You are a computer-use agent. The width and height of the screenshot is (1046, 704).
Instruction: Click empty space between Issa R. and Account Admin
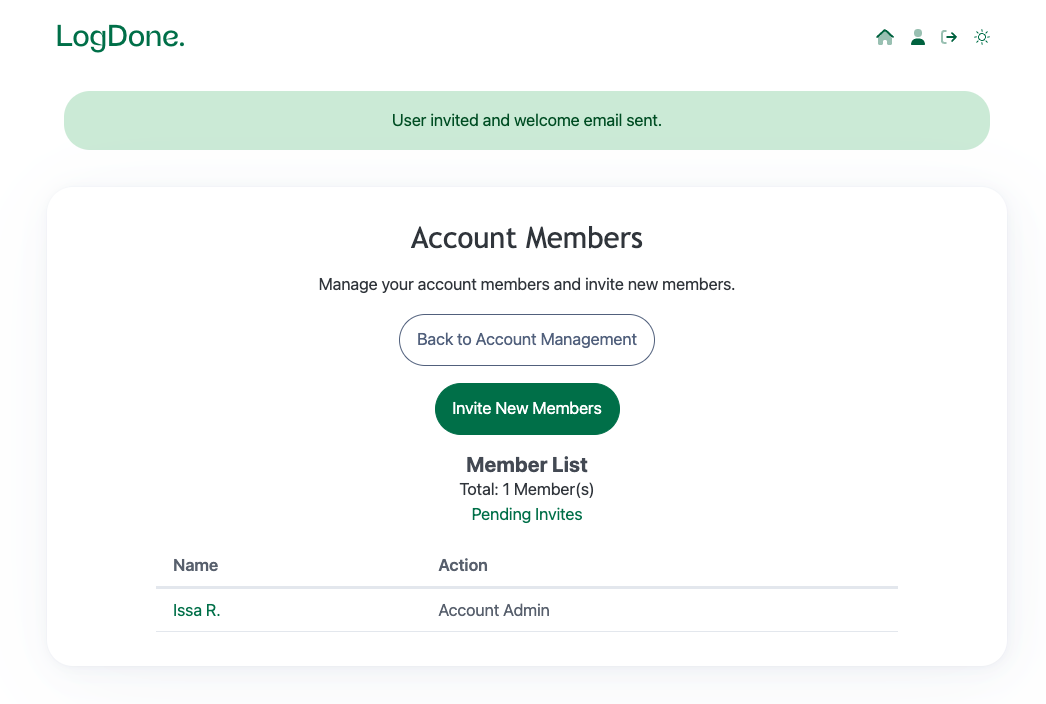coord(330,610)
